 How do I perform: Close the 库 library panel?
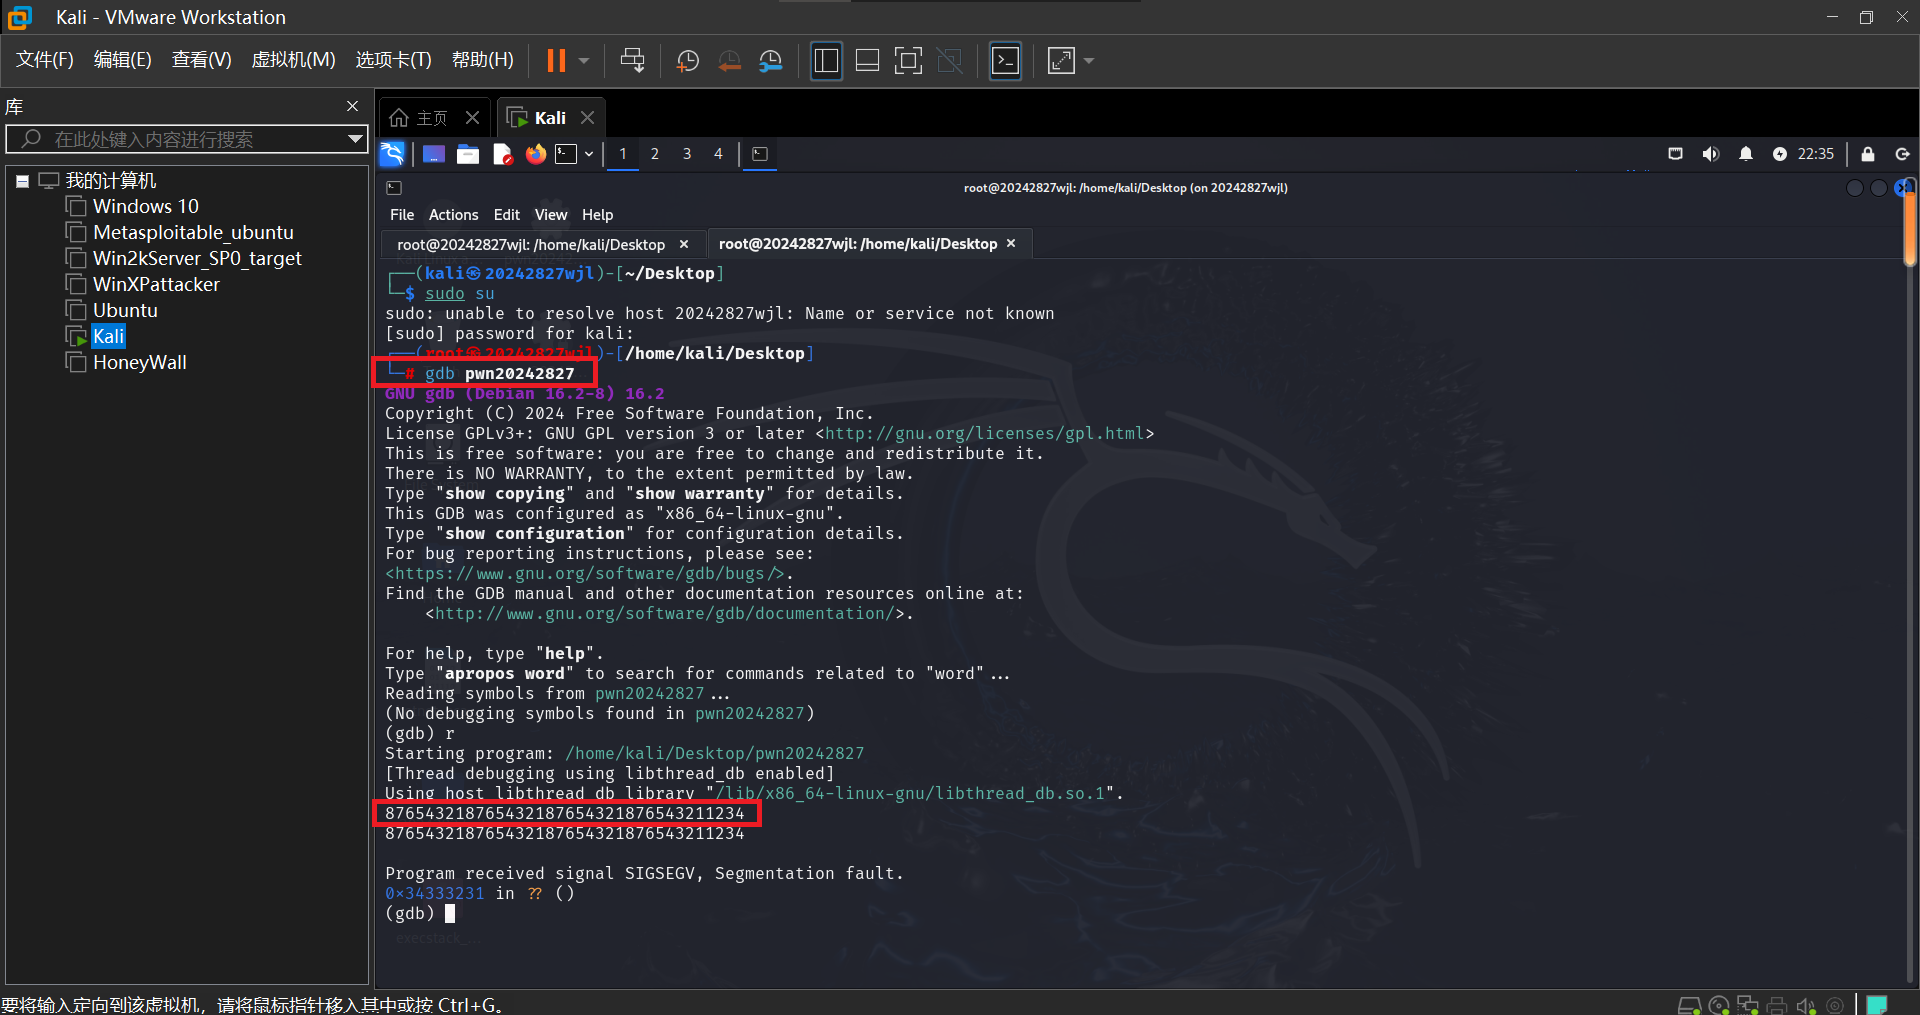click(x=352, y=106)
